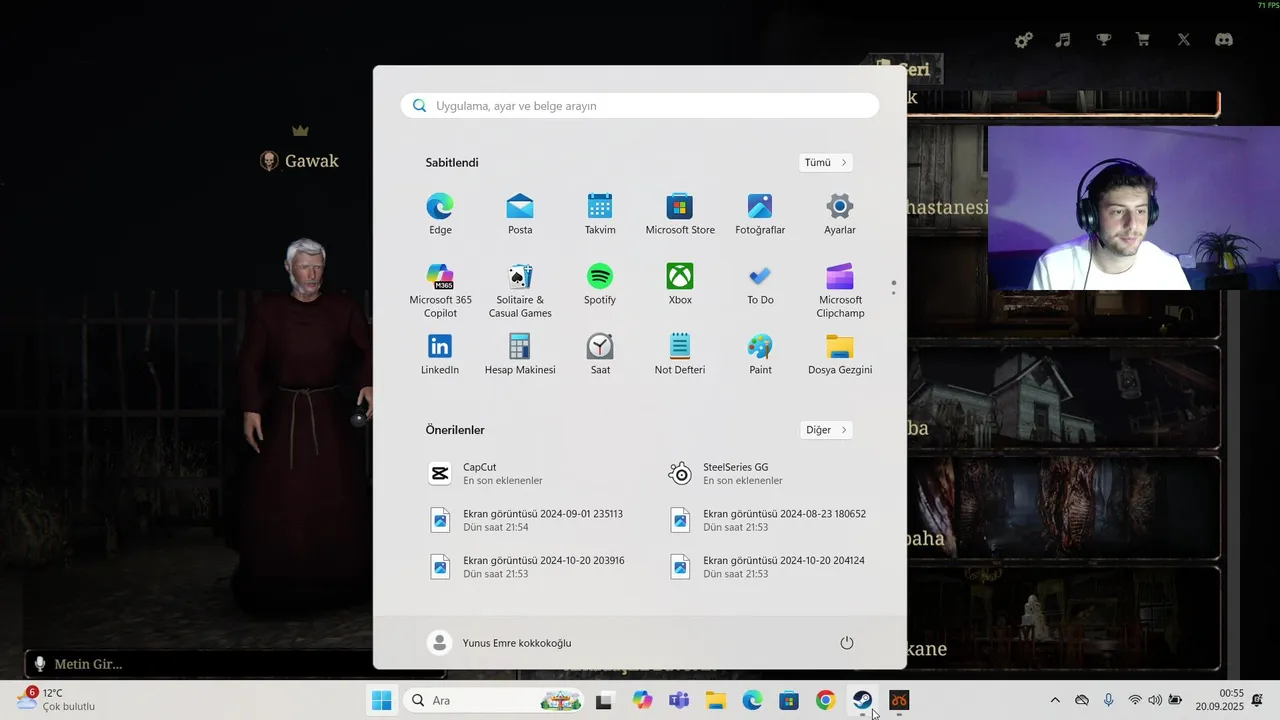
Task: Open Hesap Makinesi calculator
Action: (x=520, y=354)
